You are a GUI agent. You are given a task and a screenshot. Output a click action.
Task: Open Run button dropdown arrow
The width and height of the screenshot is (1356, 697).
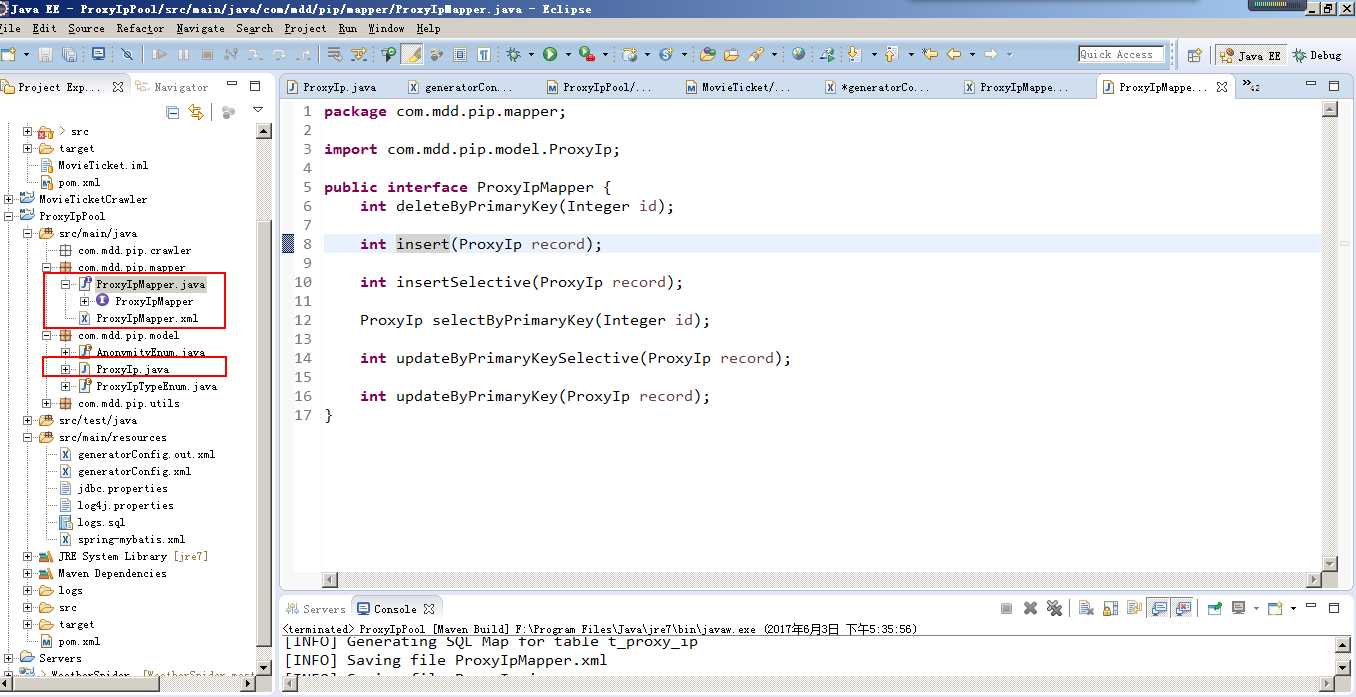pyautogui.click(x=568, y=55)
